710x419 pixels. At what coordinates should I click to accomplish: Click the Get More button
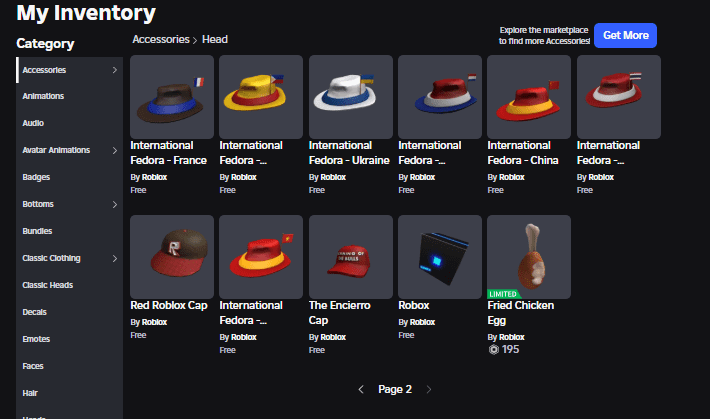[x=625, y=35]
